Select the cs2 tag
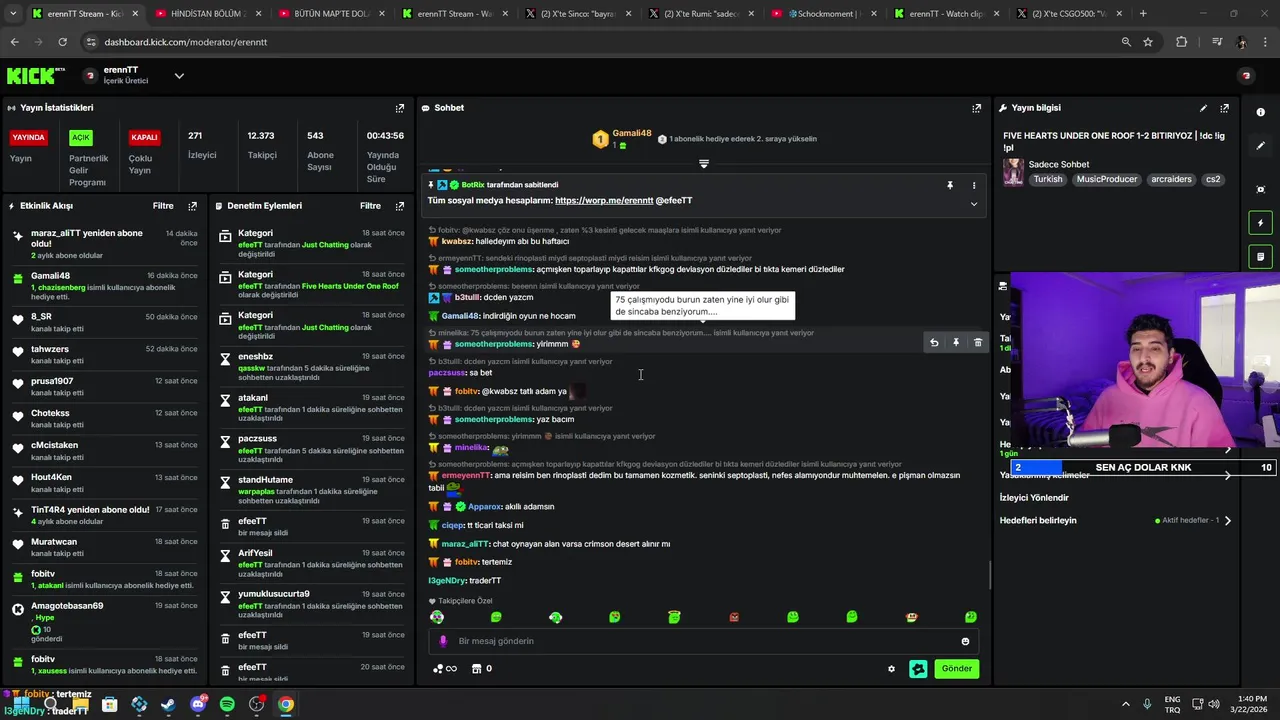 [1213, 180]
